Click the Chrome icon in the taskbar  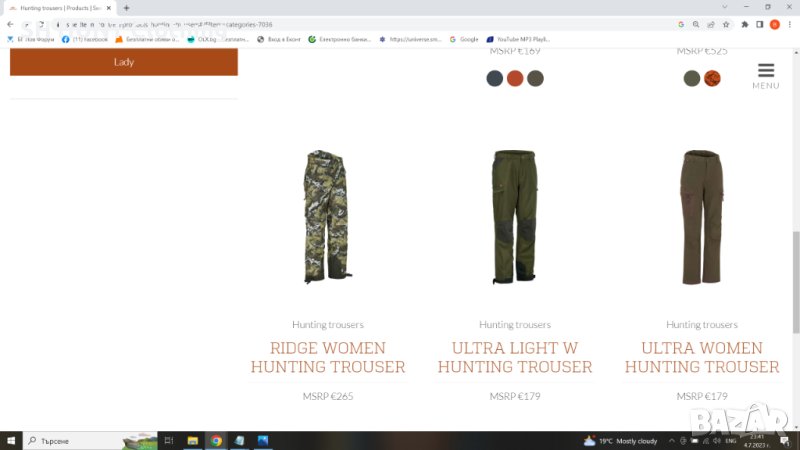216,440
